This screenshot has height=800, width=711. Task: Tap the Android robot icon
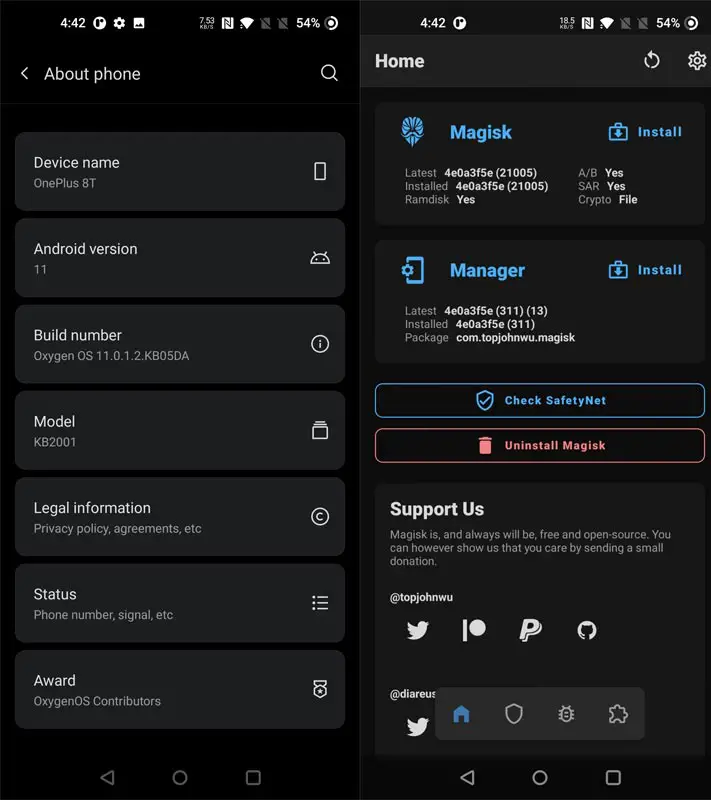click(x=320, y=258)
